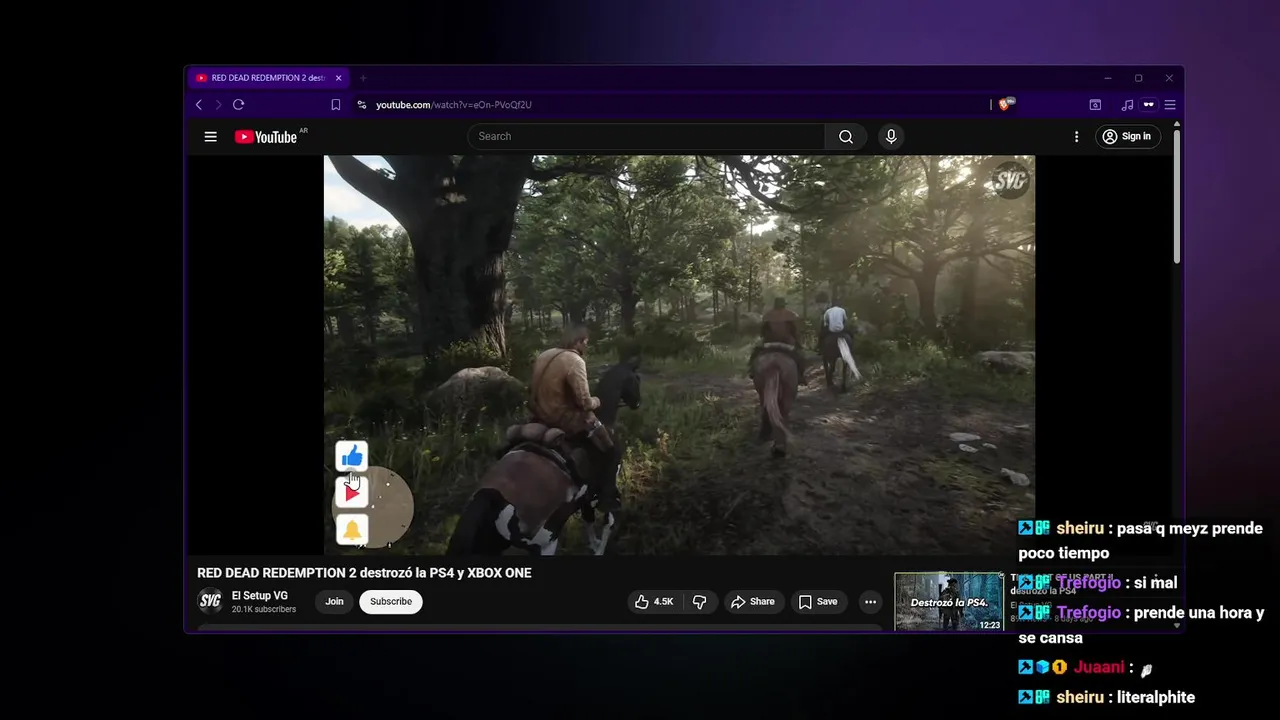Click the YouTube Search field
This screenshot has width=1280, height=720.
[648, 137]
